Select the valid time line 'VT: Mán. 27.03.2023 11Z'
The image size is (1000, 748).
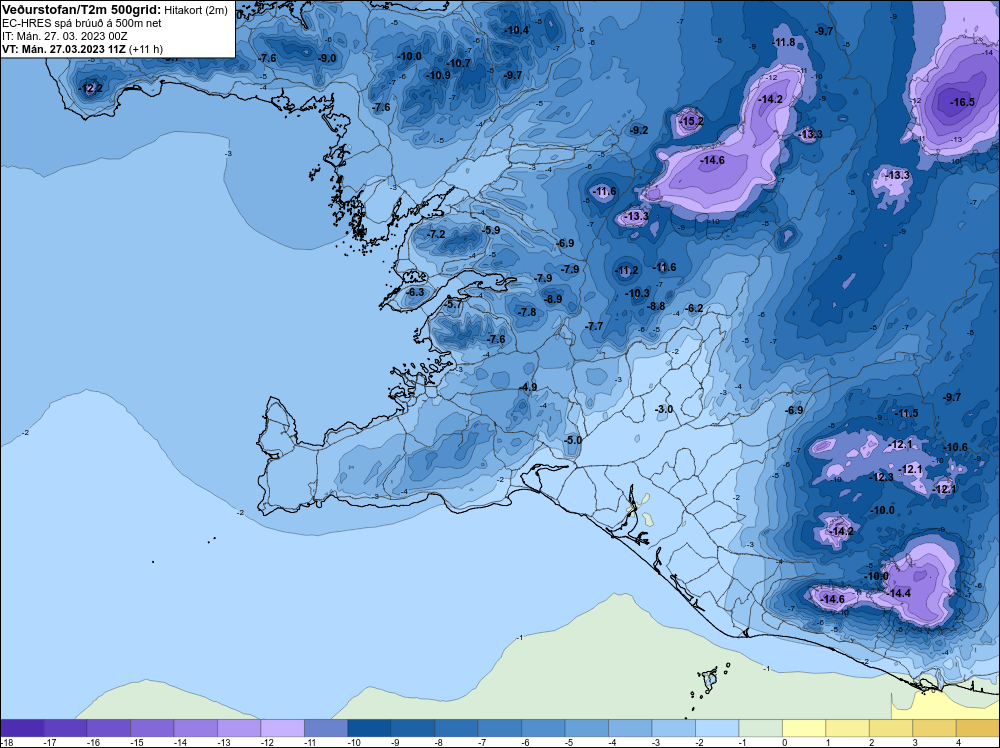(x=64, y=49)
